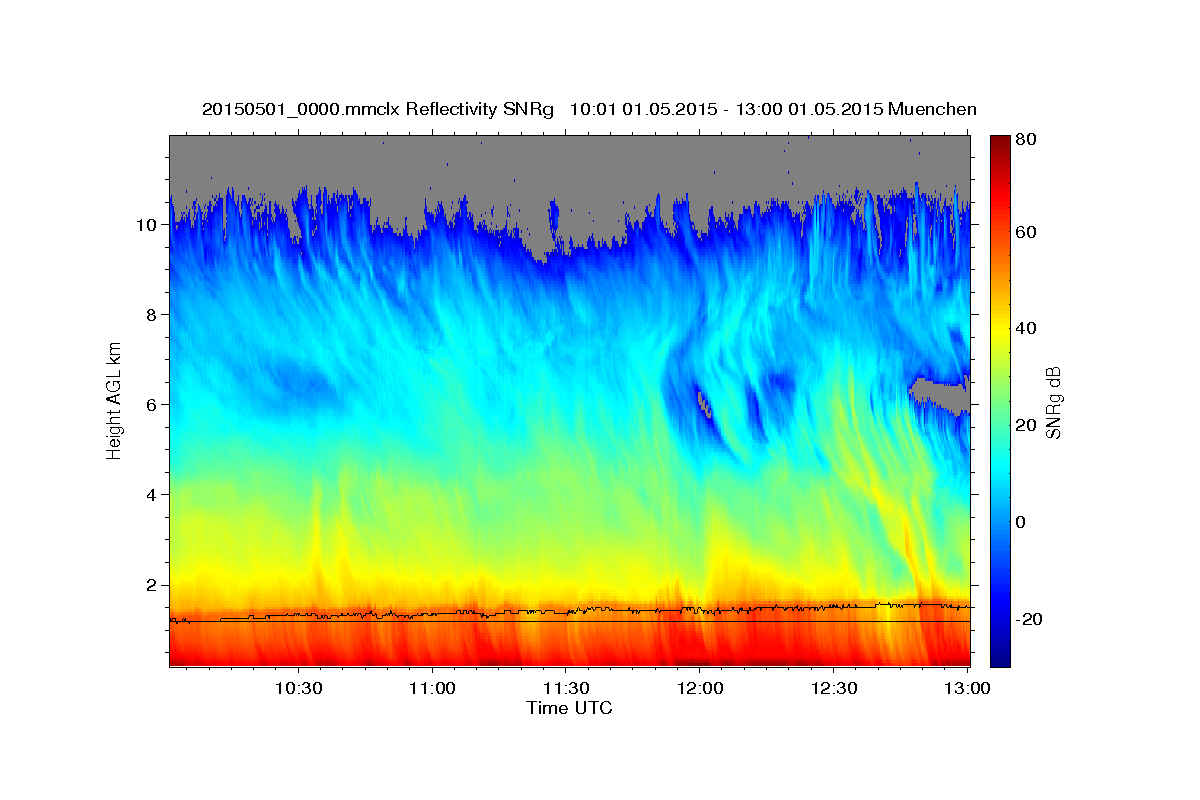Select the 'Height AGL km' axis label
This screenshot has height=800, width=1200.
(114, 400)
